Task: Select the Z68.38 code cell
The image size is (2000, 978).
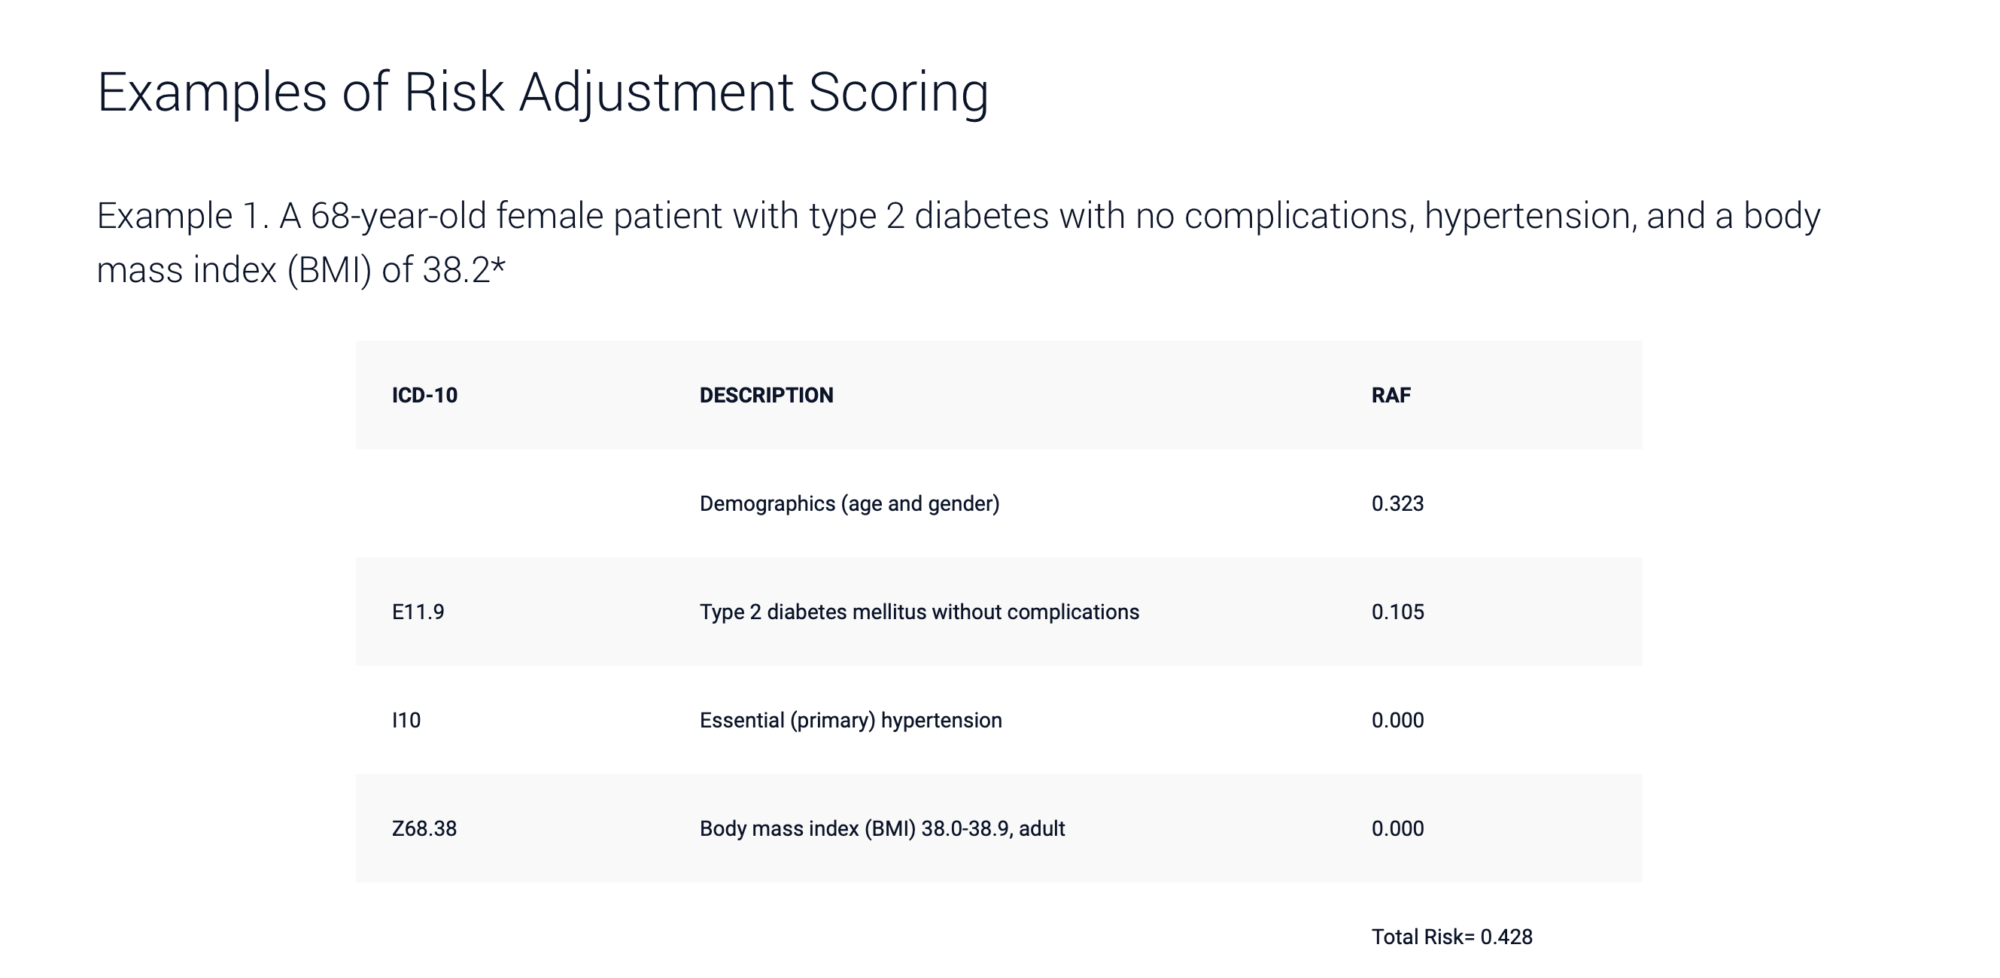Action: pos(424,829)
